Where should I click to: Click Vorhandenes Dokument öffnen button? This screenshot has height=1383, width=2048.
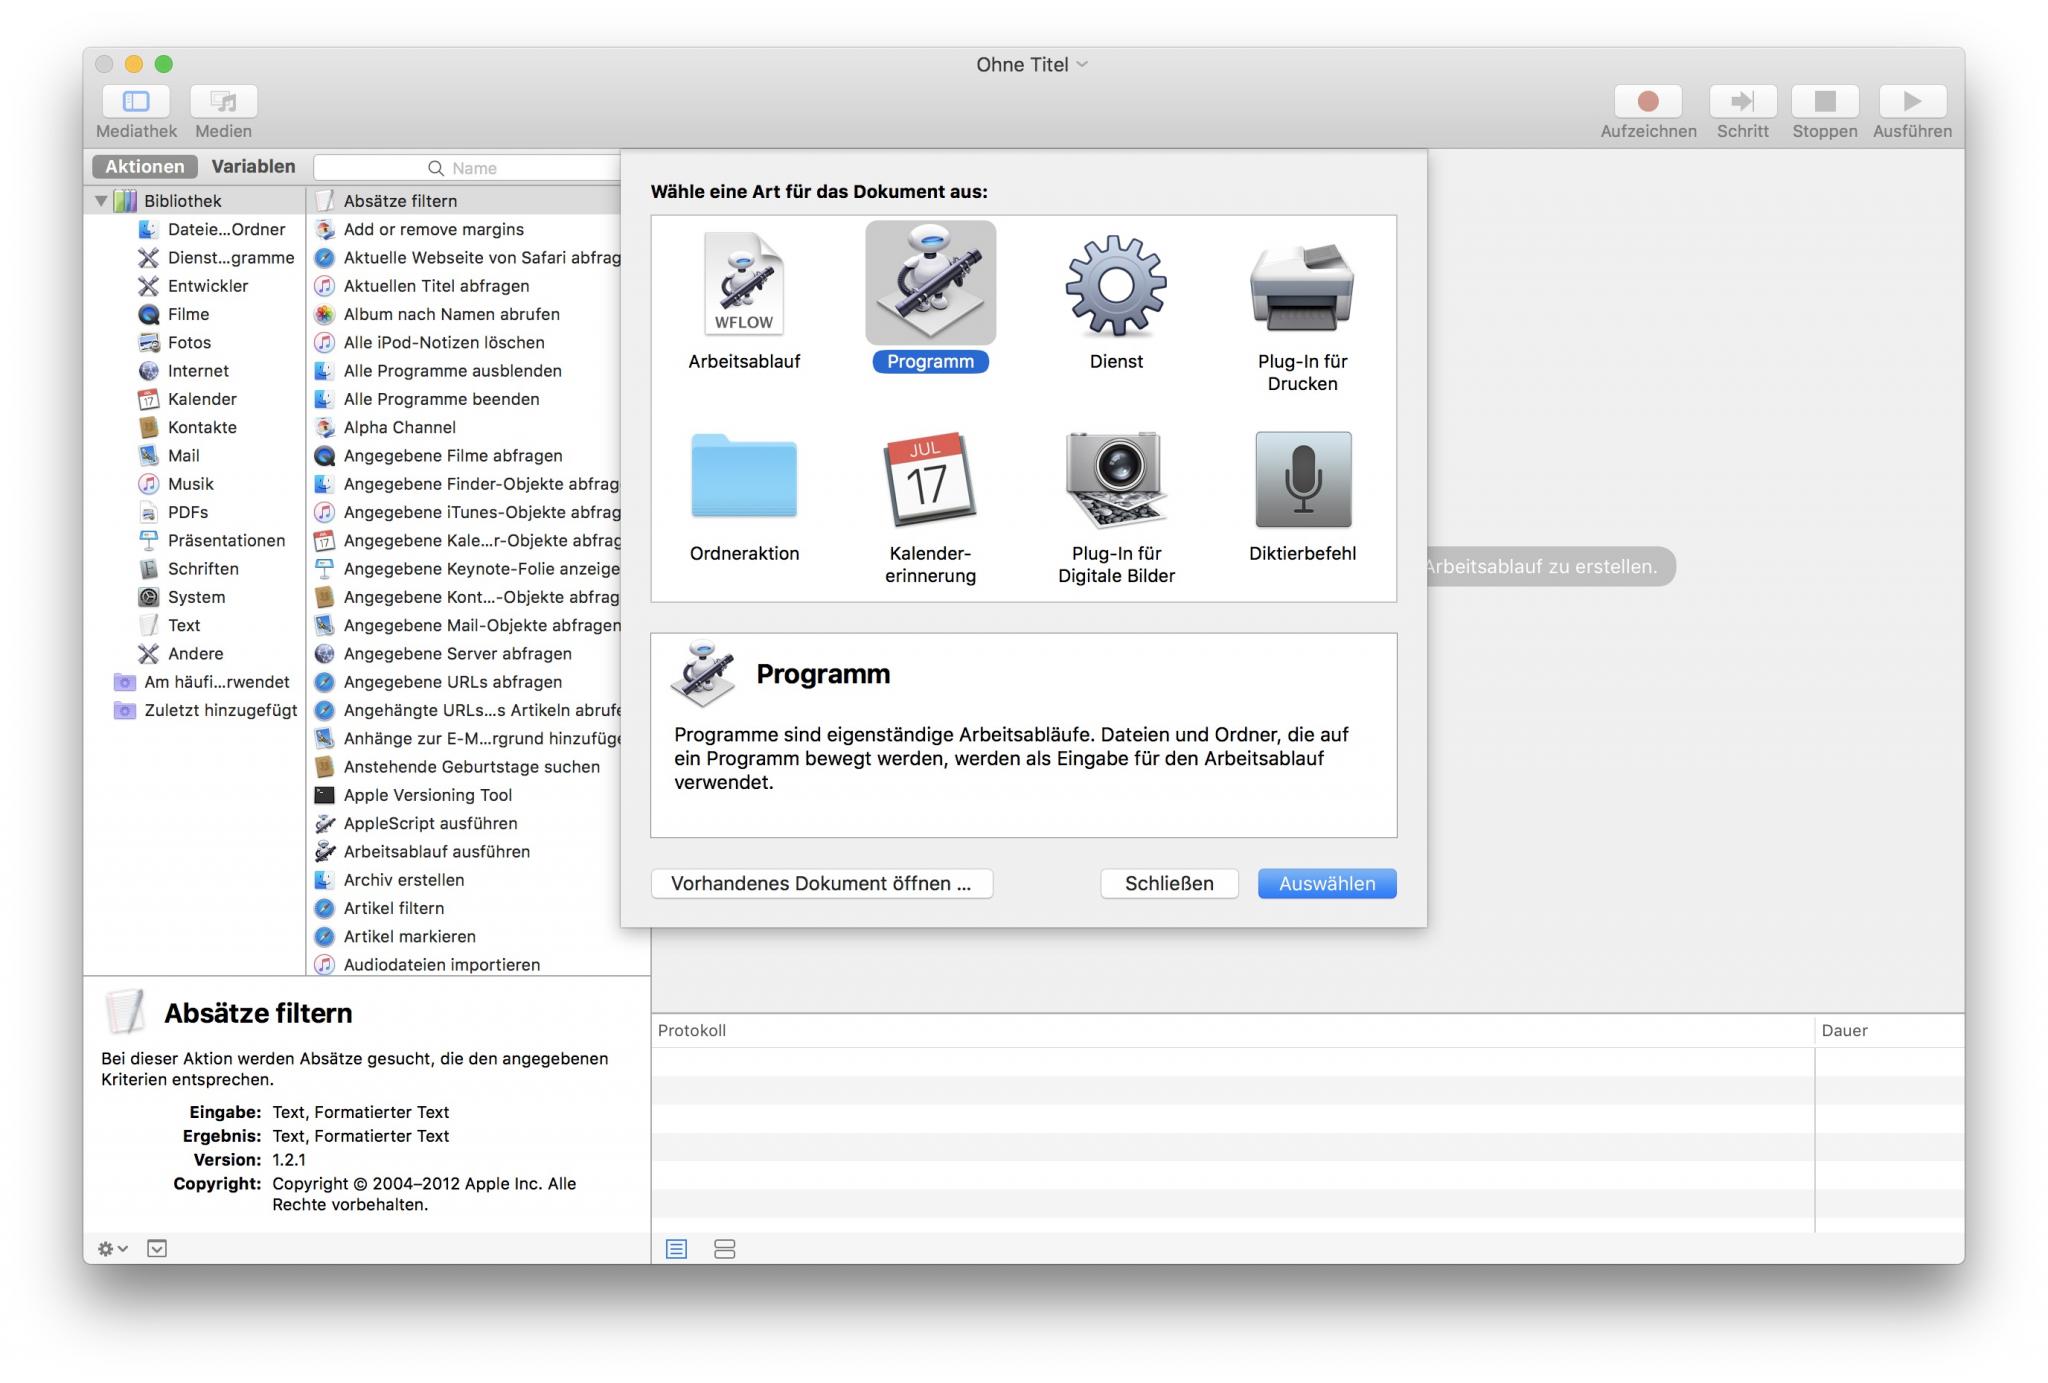(x=821, y=883)
